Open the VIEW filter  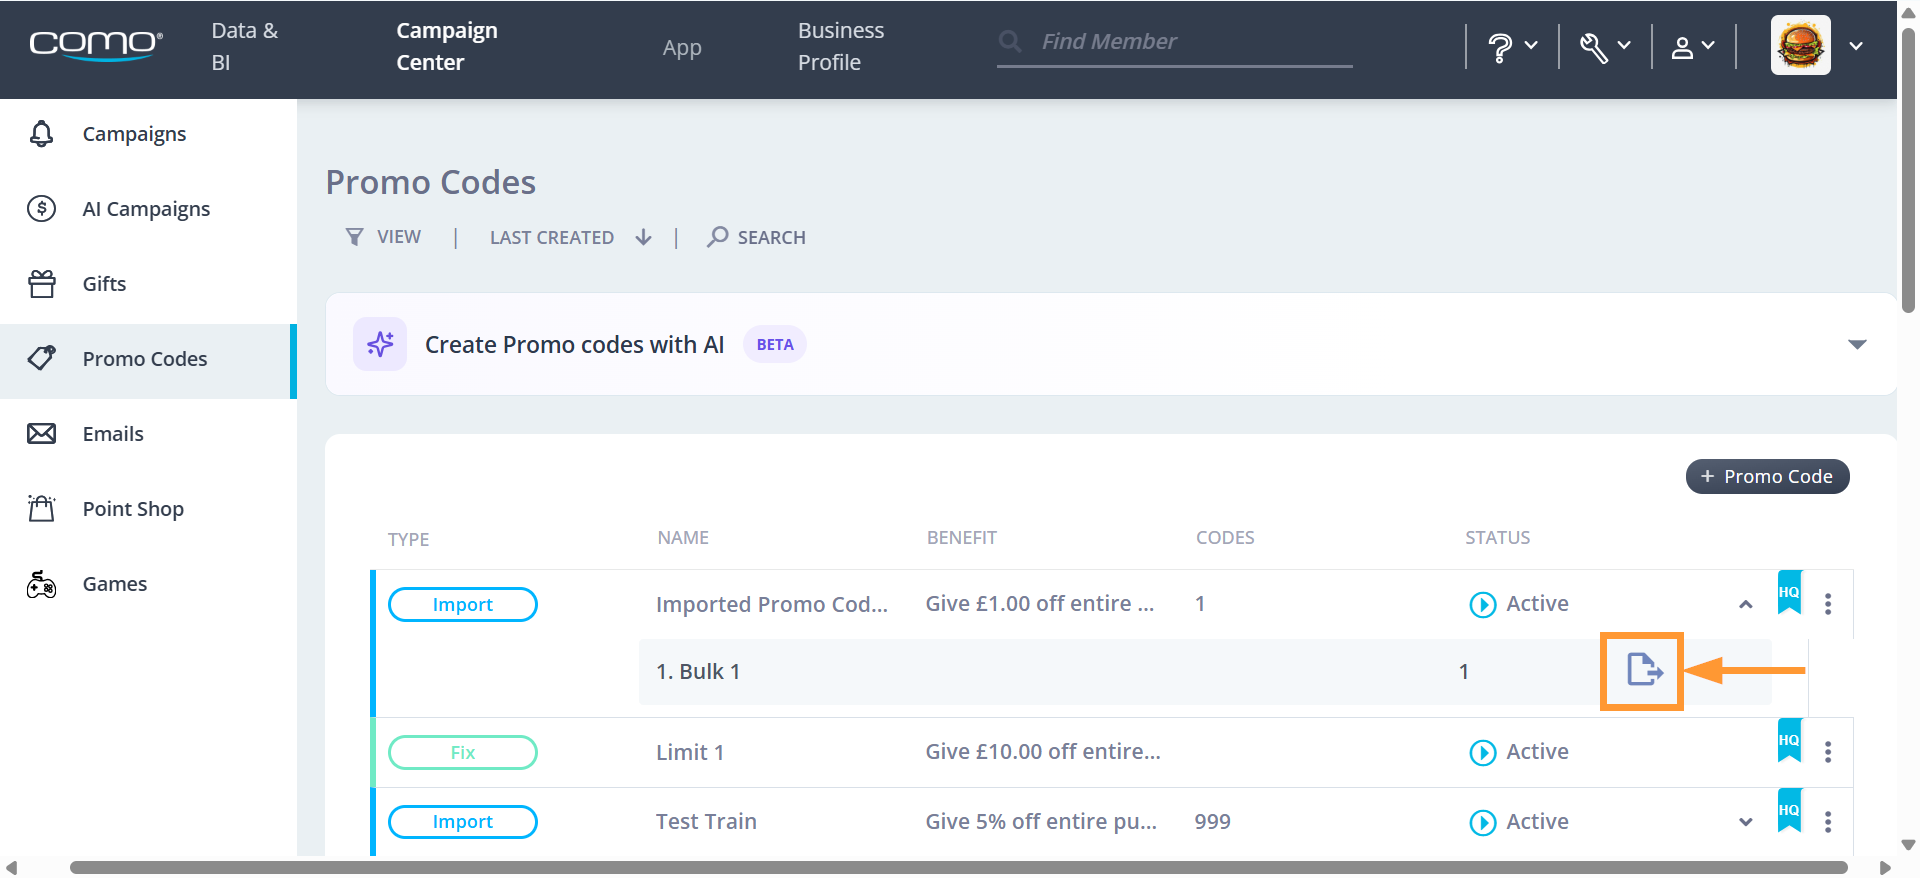coord(384,237)
